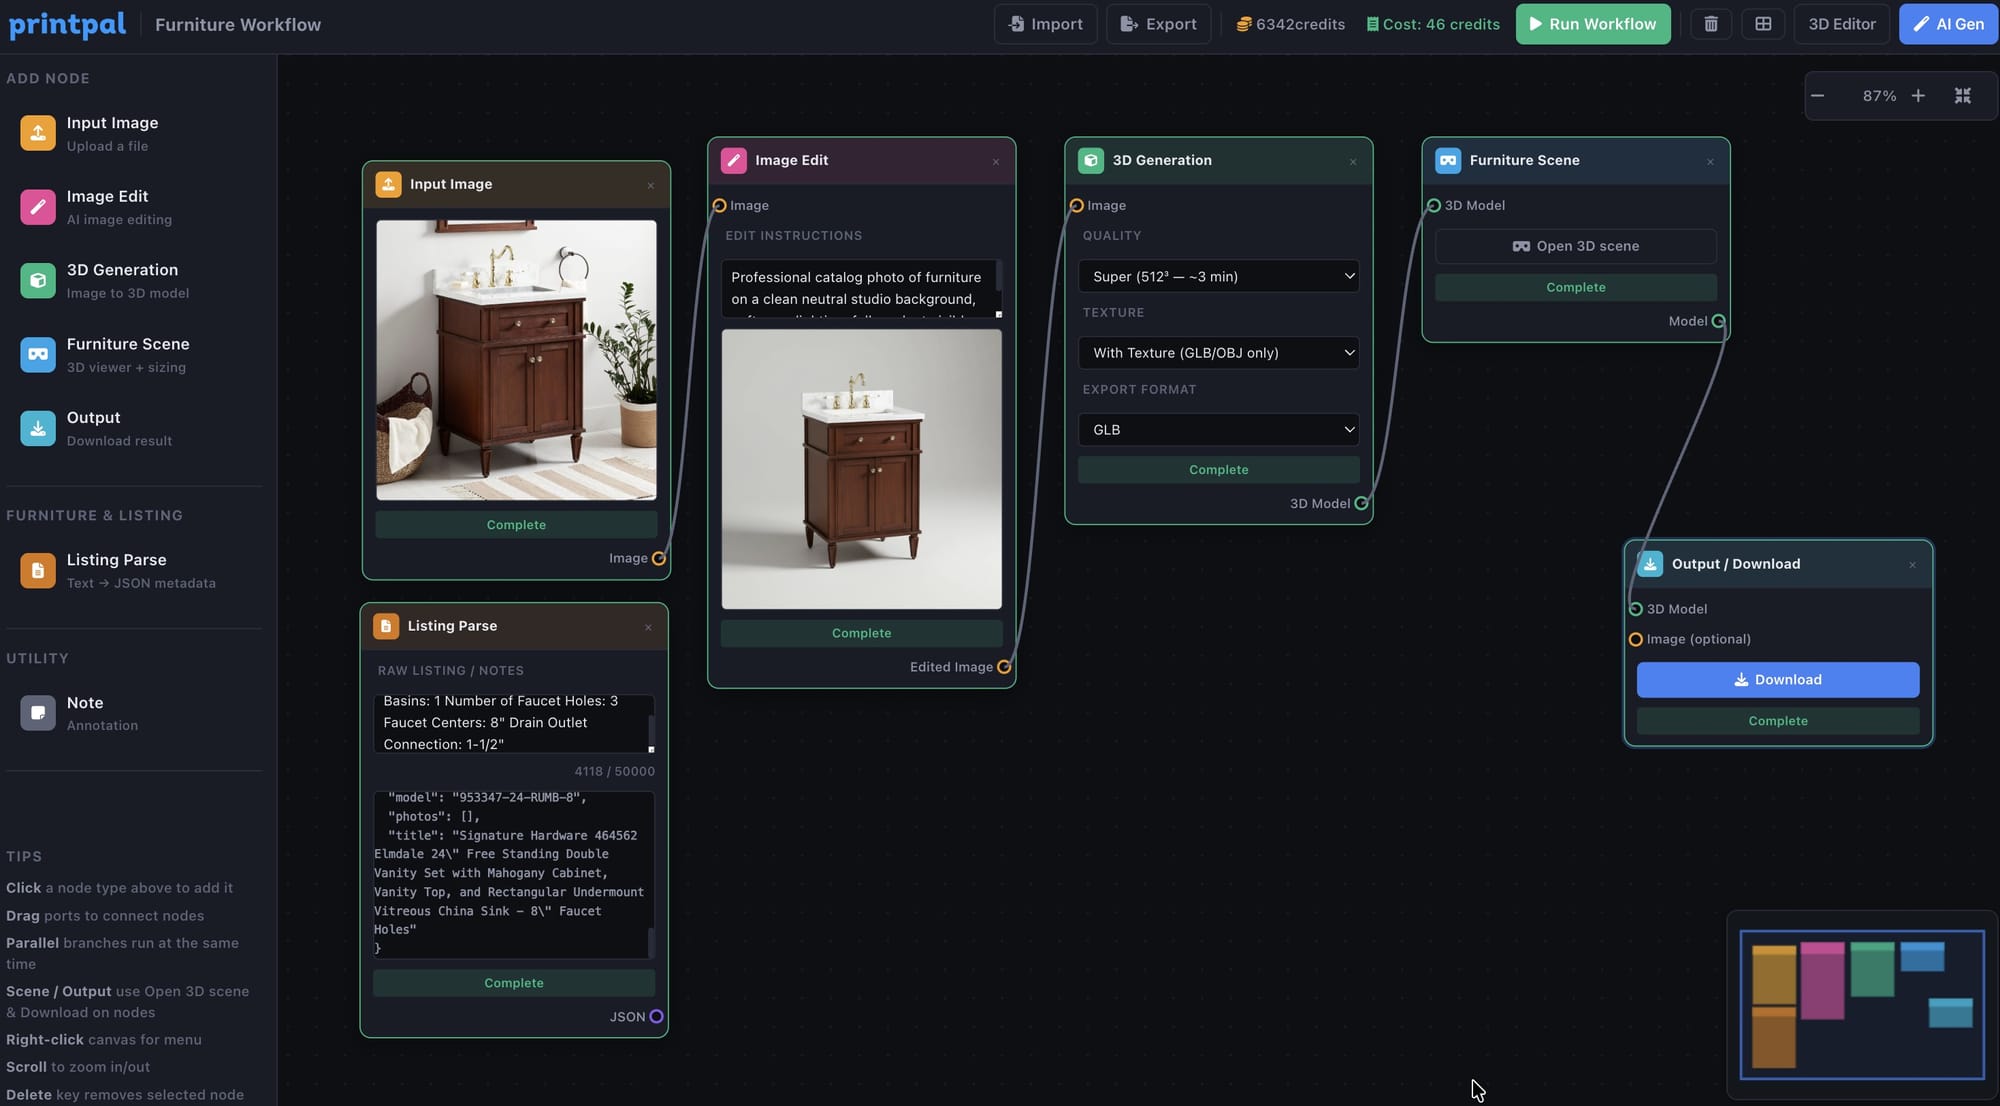Viewport: 2000px width, 1106px height.
Task: Open the Export Format GLB dropdown
Action: pos(1218,430)
